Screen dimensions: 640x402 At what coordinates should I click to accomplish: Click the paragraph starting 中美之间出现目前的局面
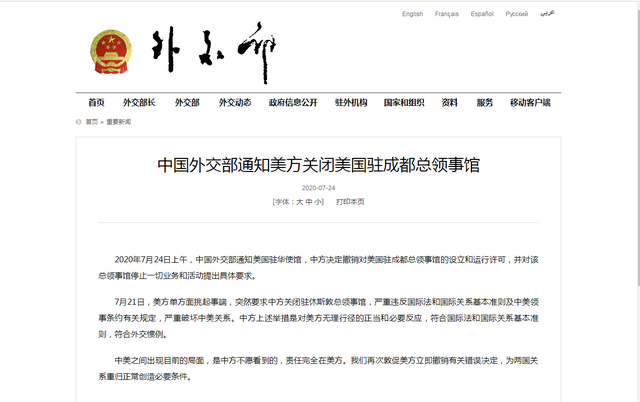(318, 369)
